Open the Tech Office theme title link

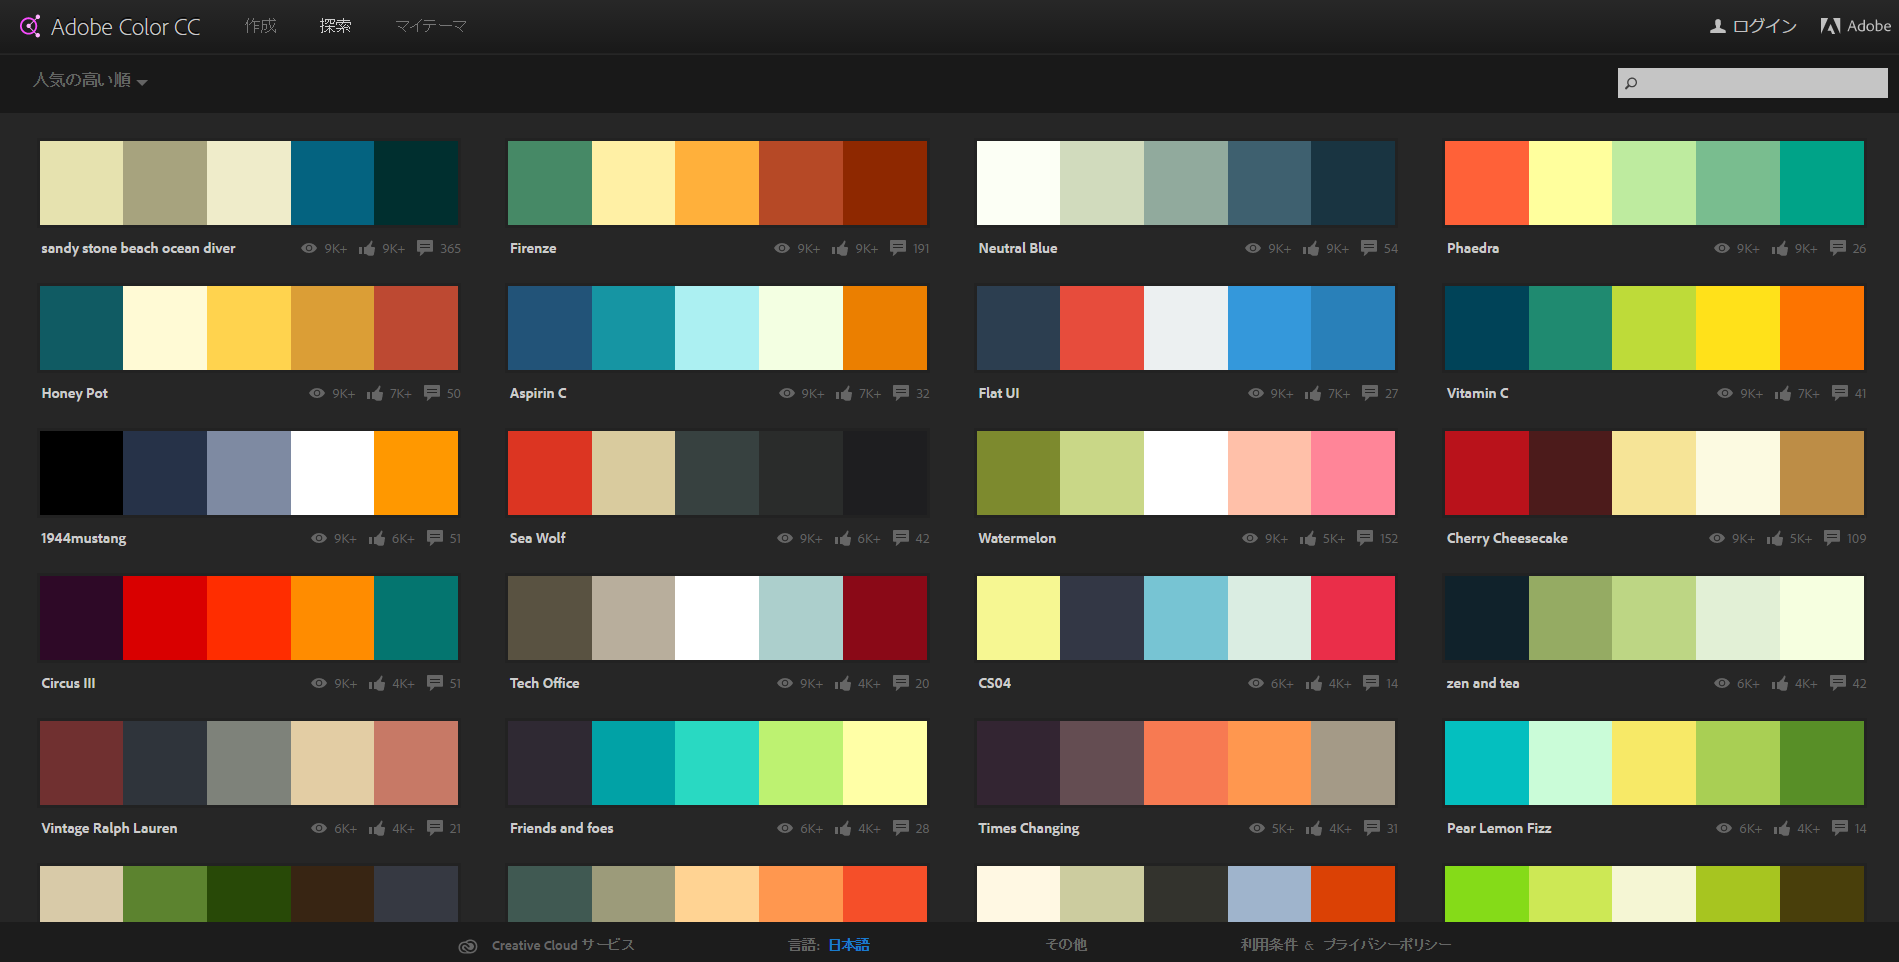[x=544, y=683]
